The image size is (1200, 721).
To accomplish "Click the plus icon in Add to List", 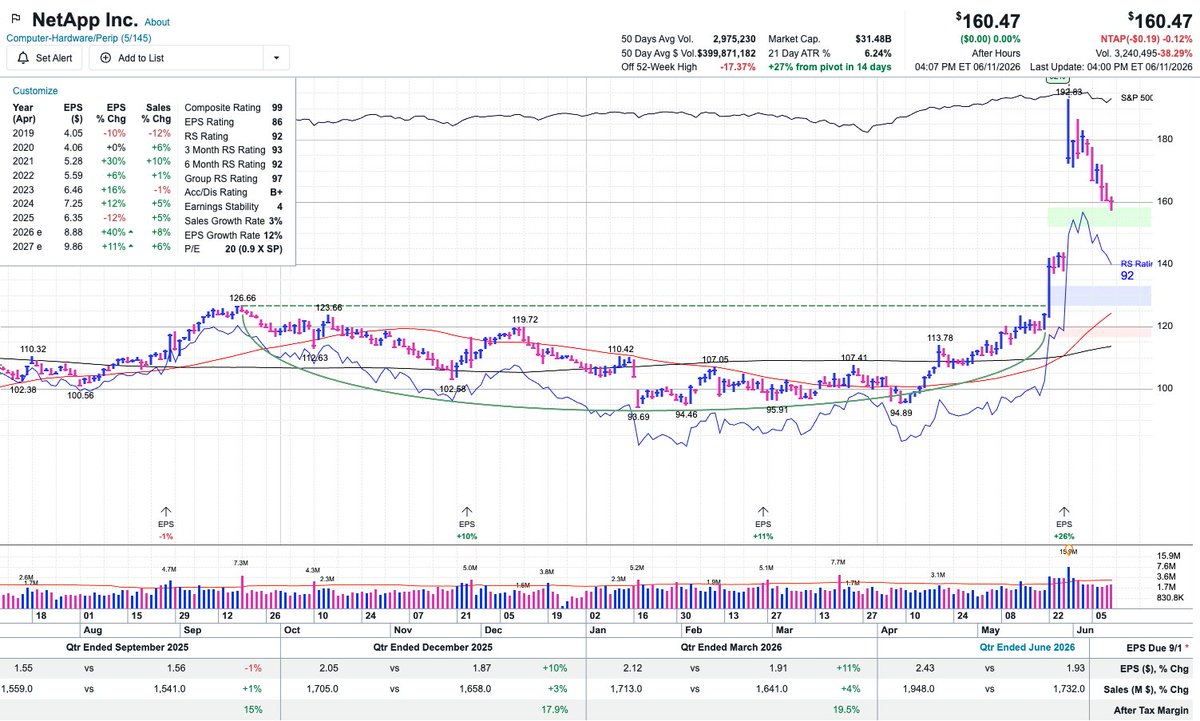I will [x=105, y=58].
